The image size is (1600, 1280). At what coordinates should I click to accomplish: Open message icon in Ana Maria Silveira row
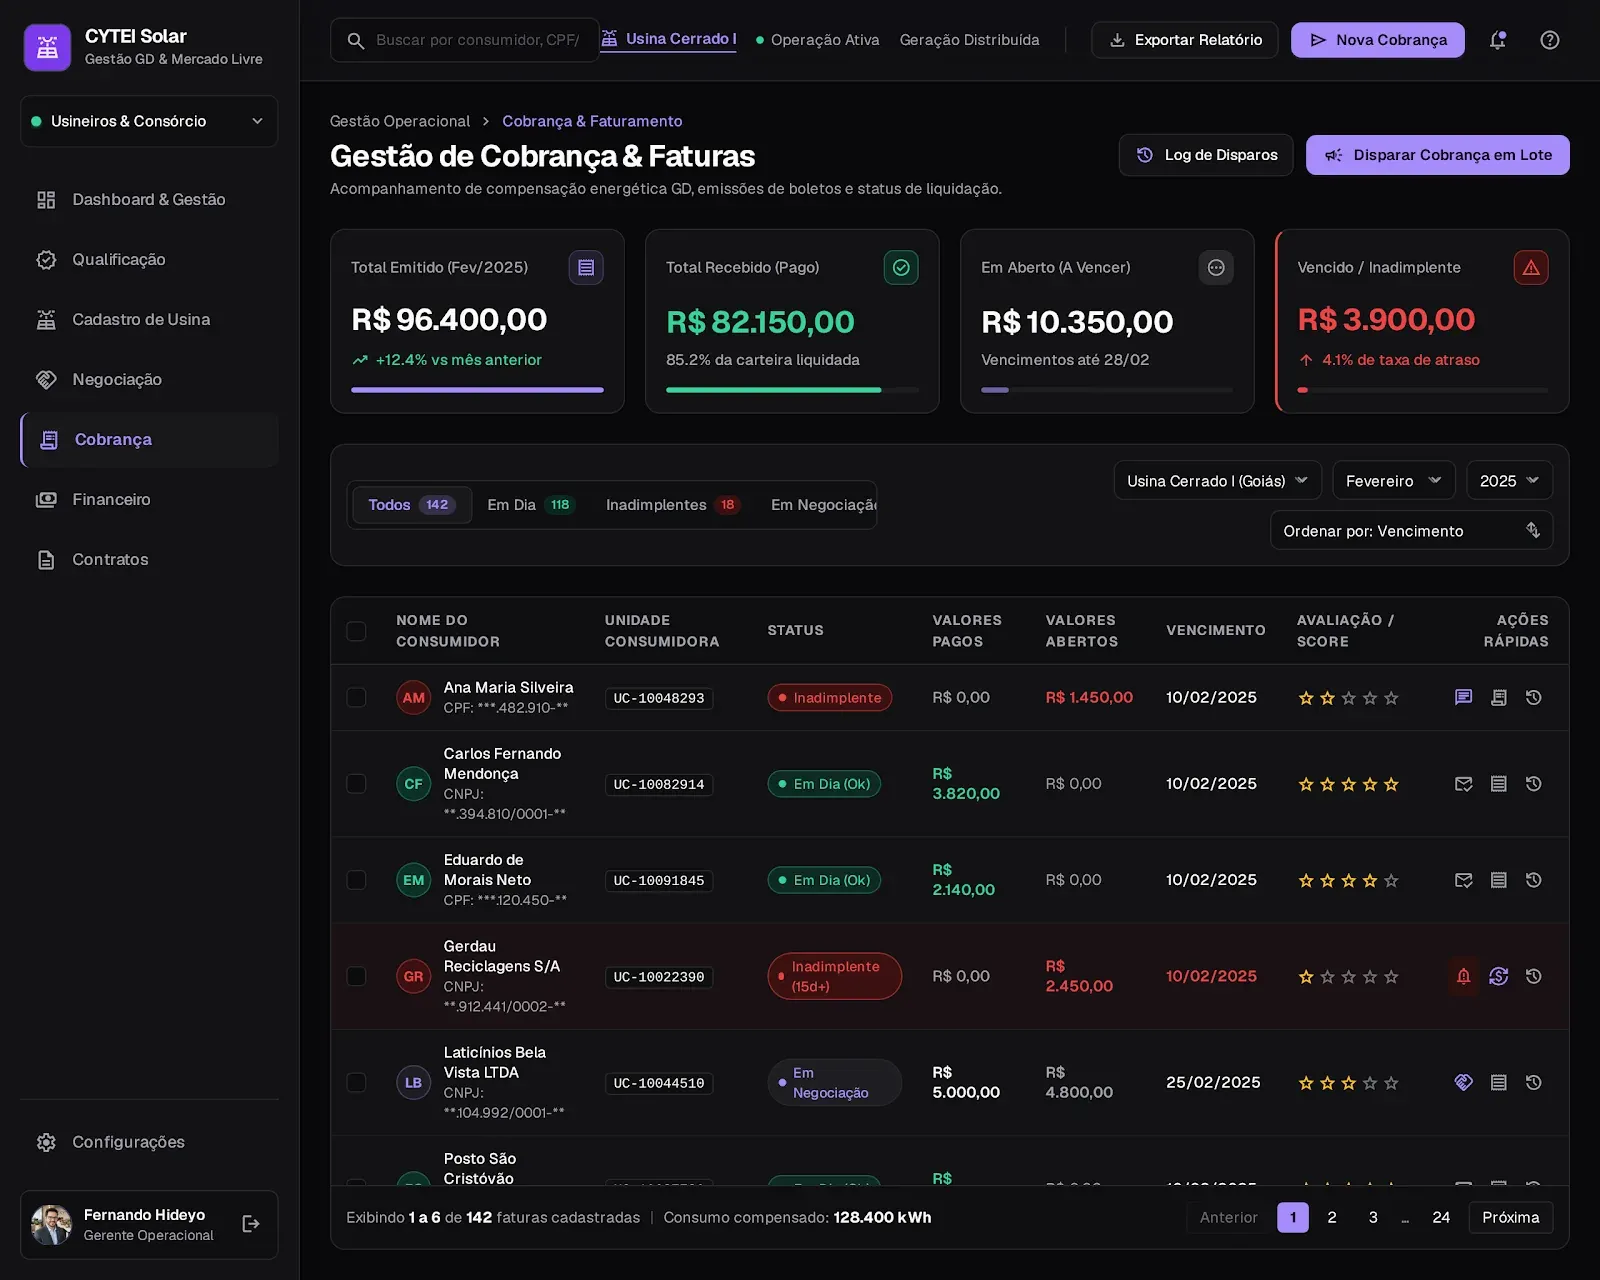coord(1463,697)
